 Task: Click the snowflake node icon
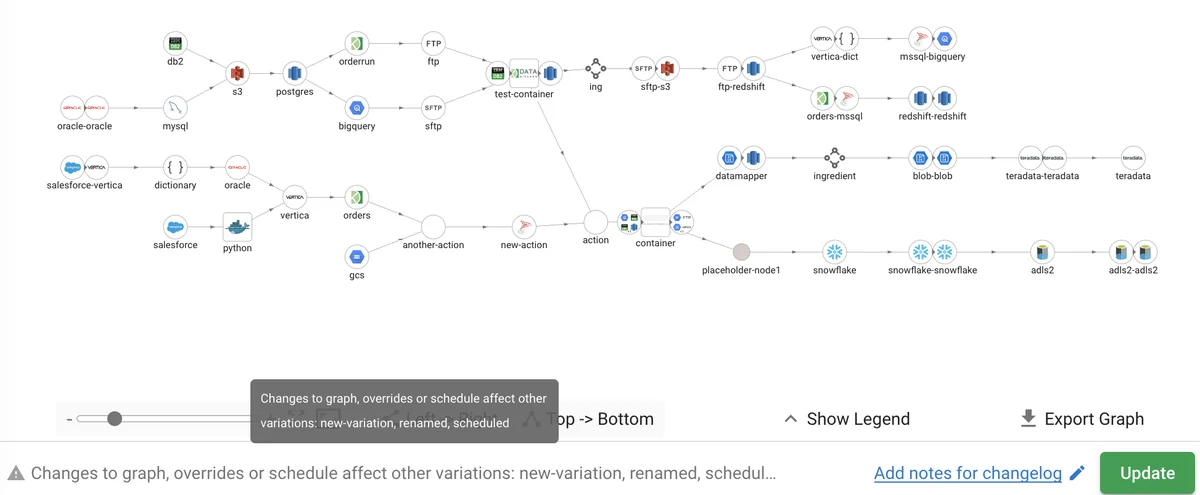coord(833,250)
